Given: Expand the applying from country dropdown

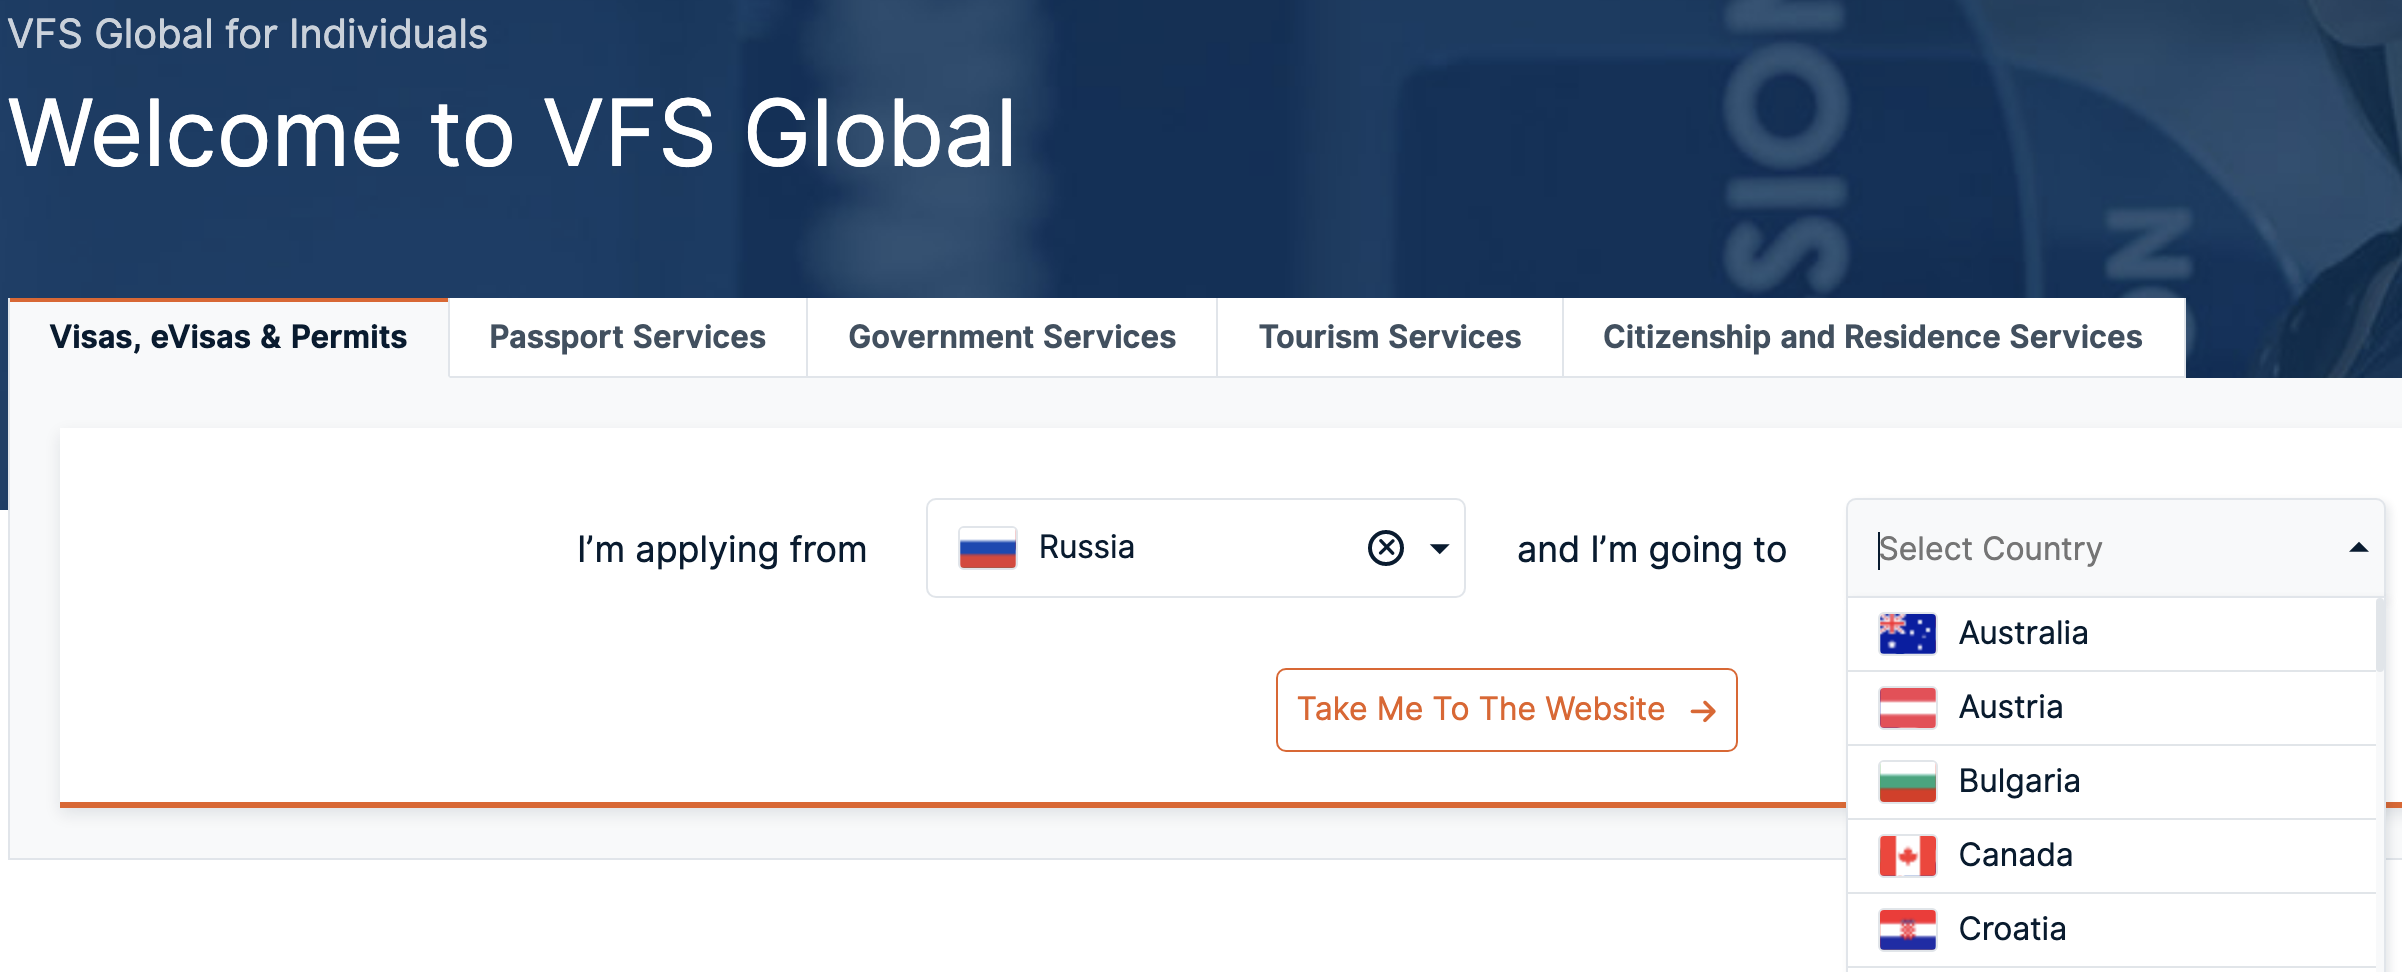Looking at the screenshot, I should (x=1439, y=548).
